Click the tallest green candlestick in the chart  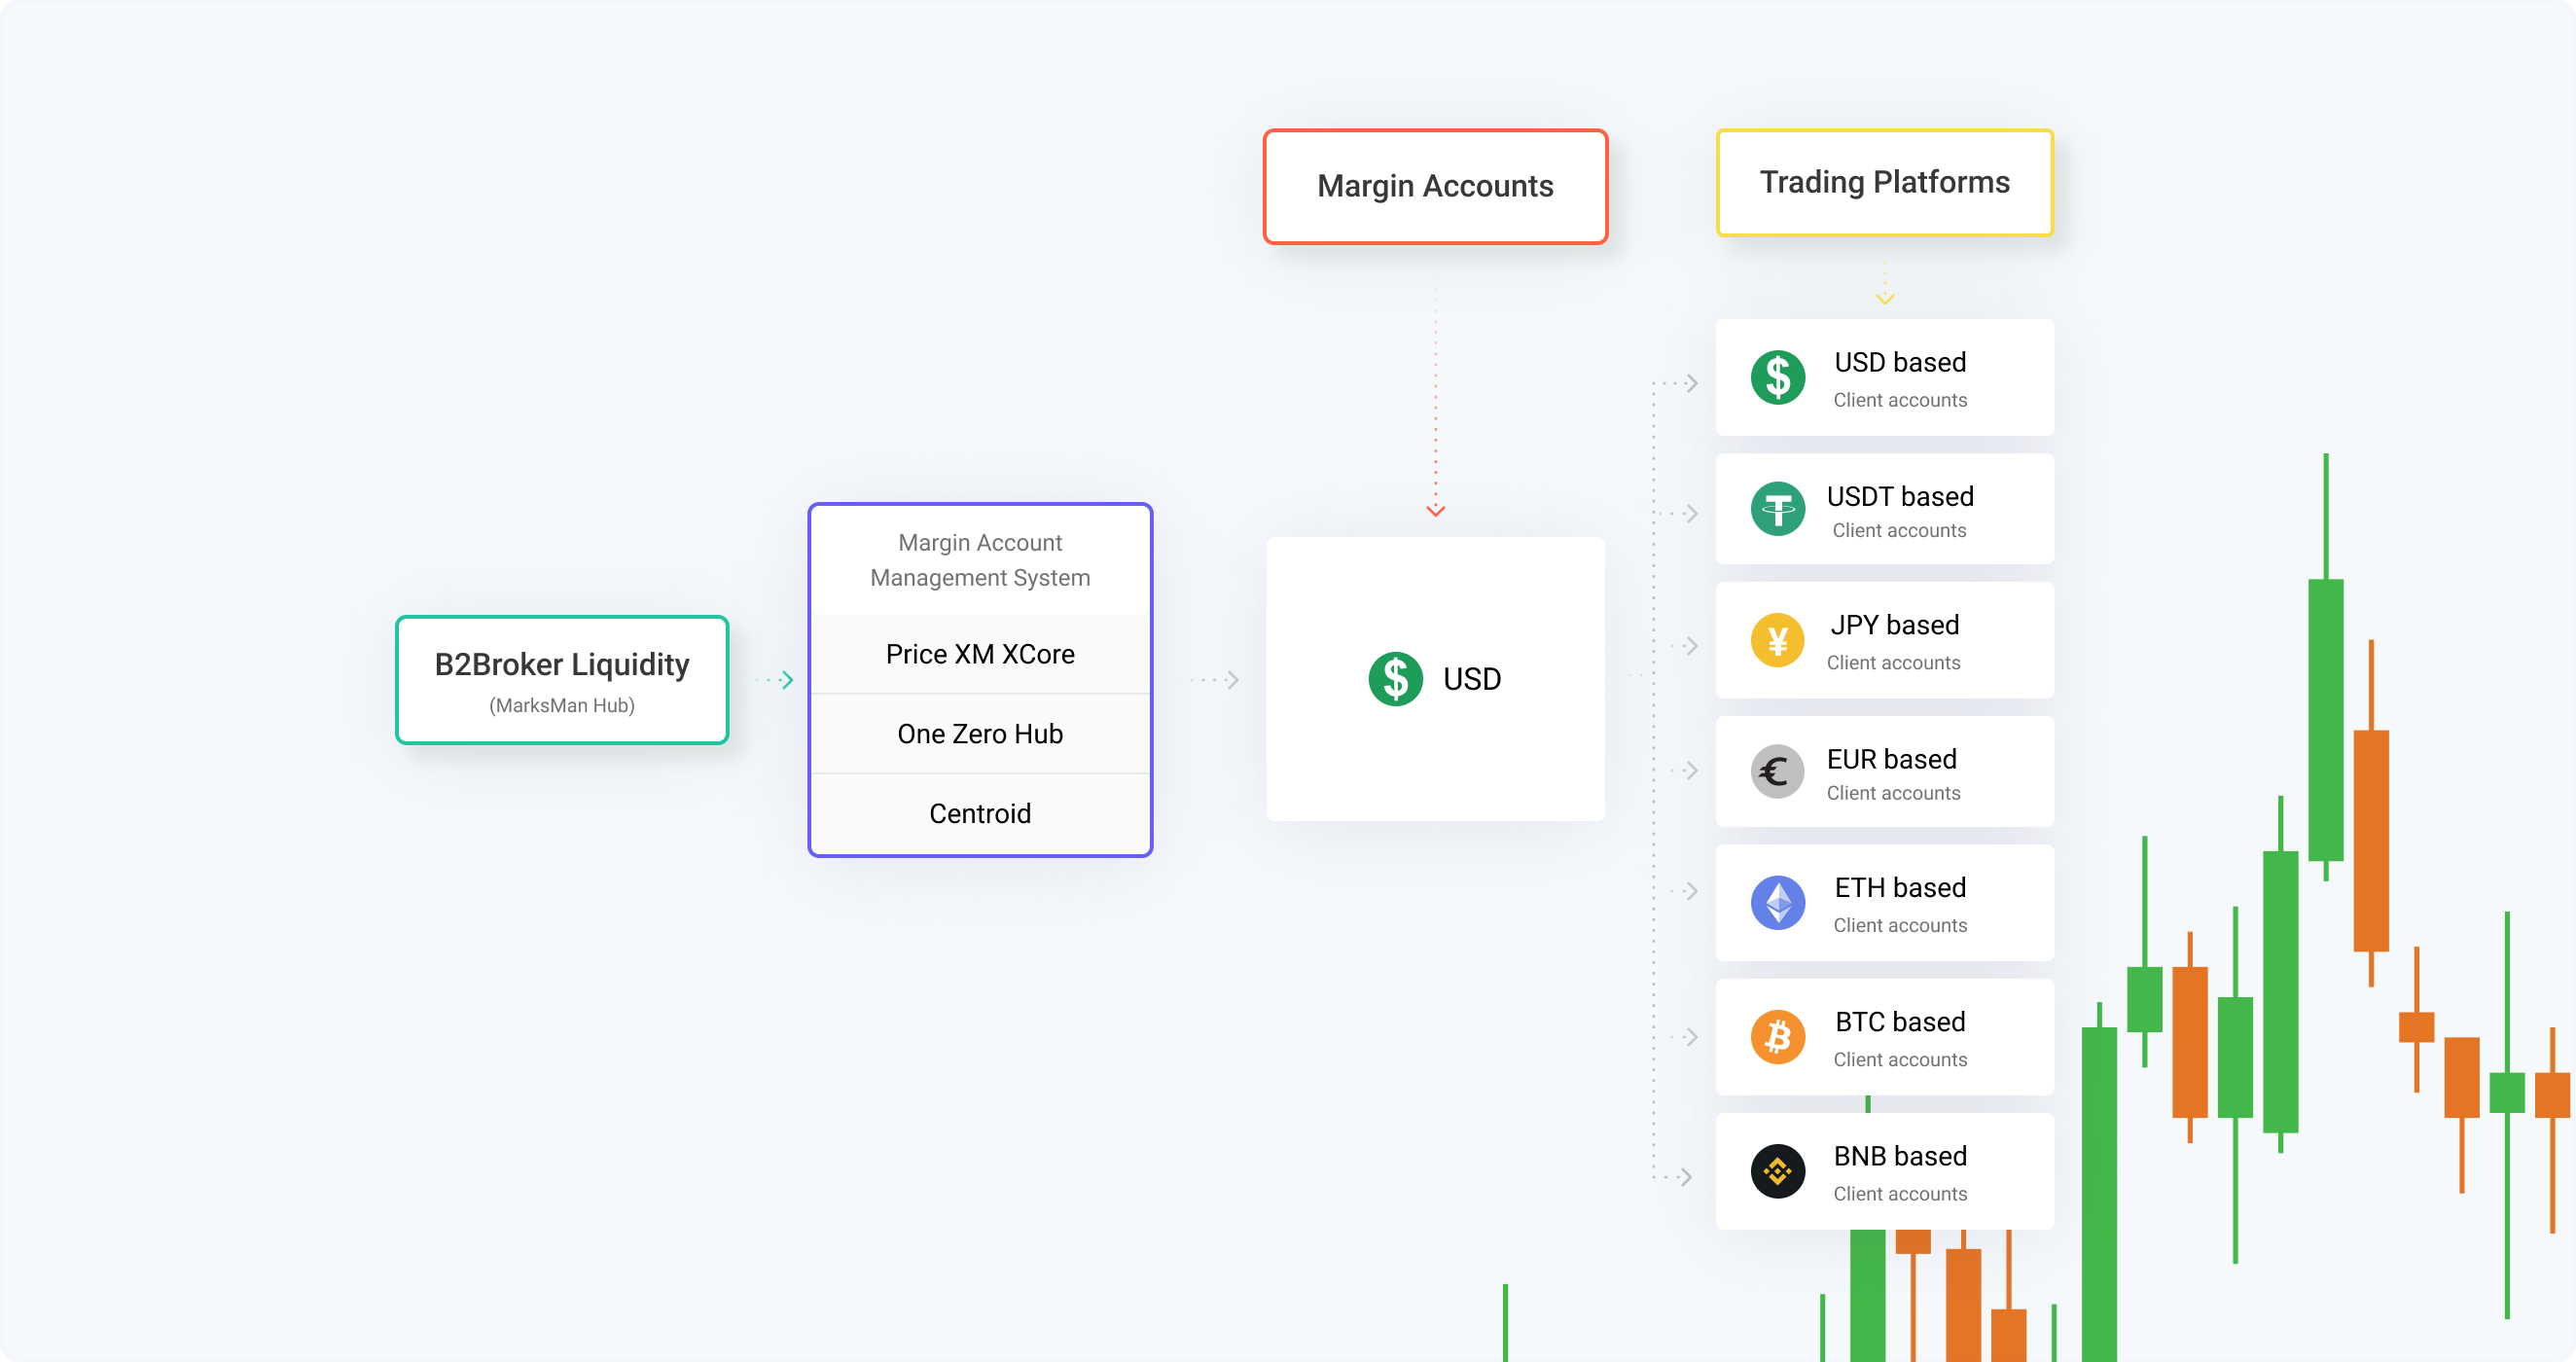tap(2325, 720)
